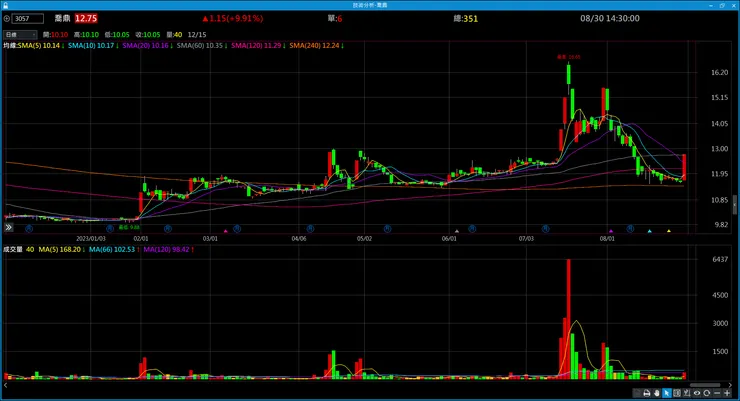Select the arrow pointer tool
Screen dimensions: 740x401
click(666, 393)
